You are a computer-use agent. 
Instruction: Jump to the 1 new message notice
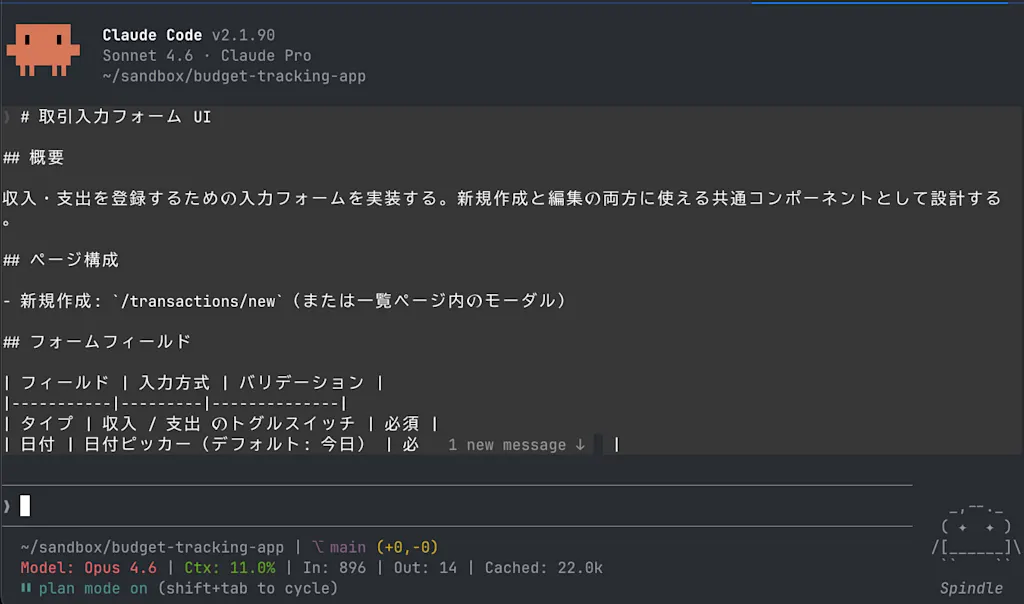tap(516, 445)
